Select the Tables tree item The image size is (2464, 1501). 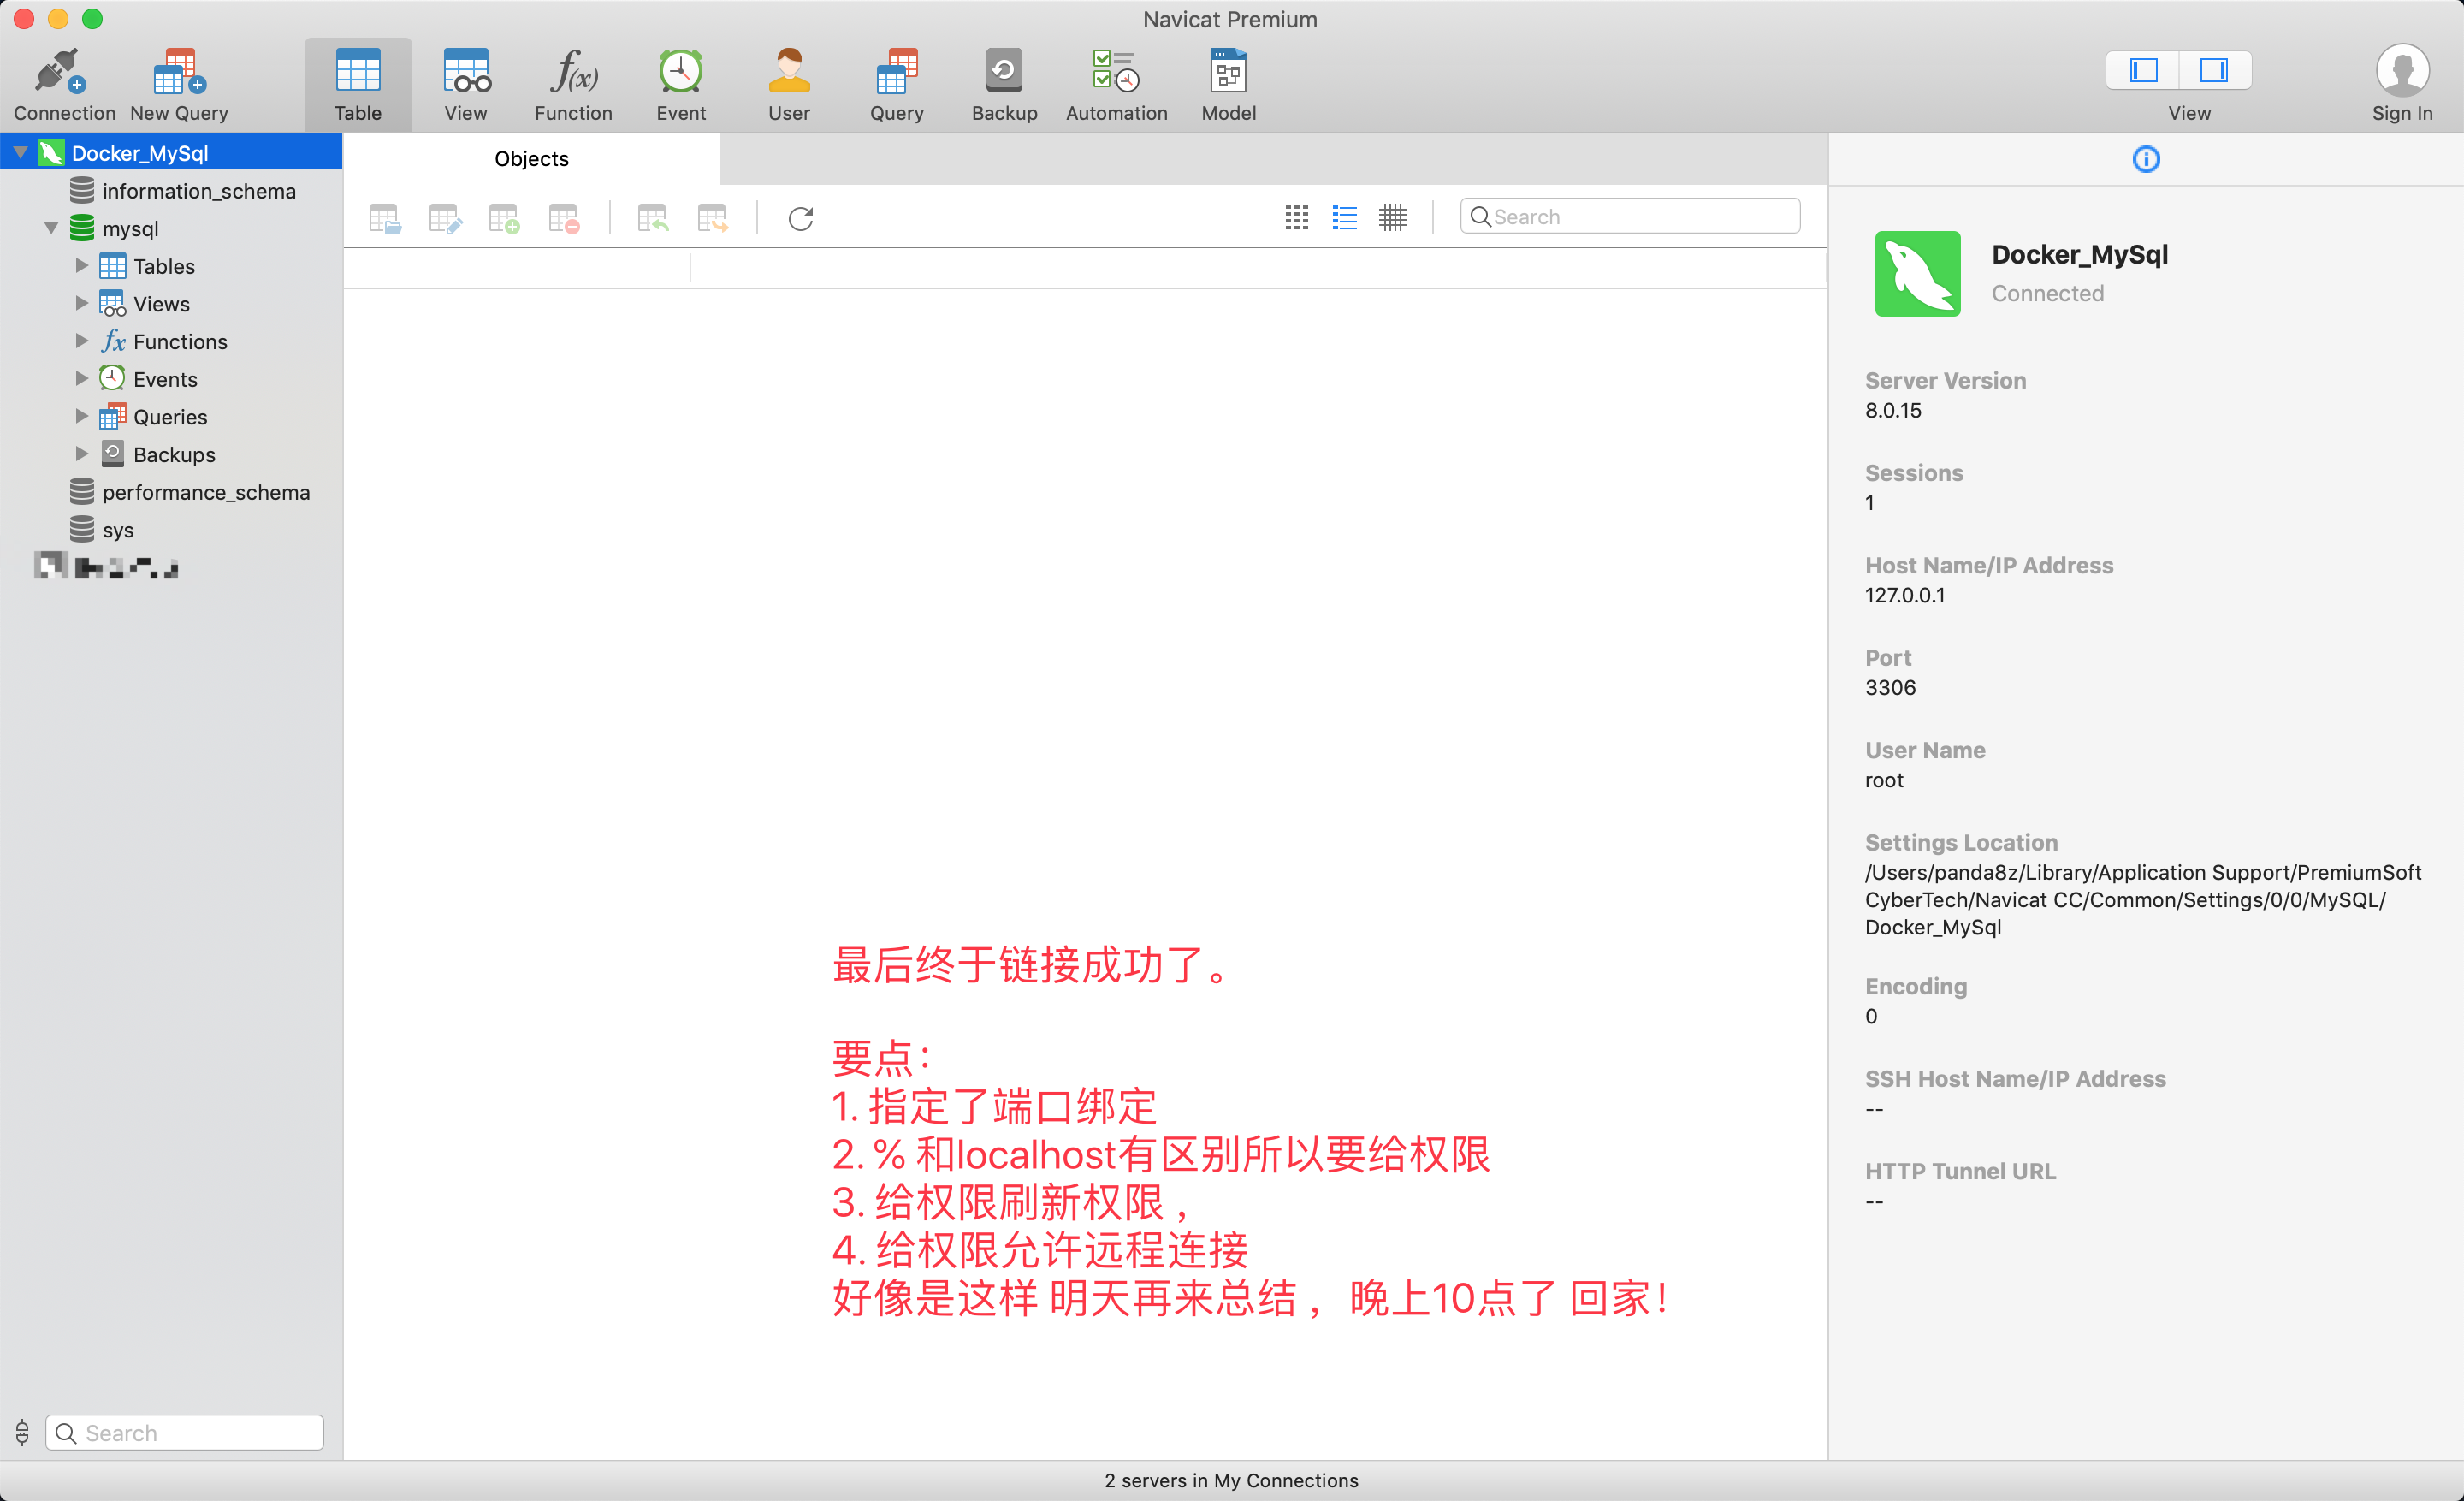tap(171, 266)
